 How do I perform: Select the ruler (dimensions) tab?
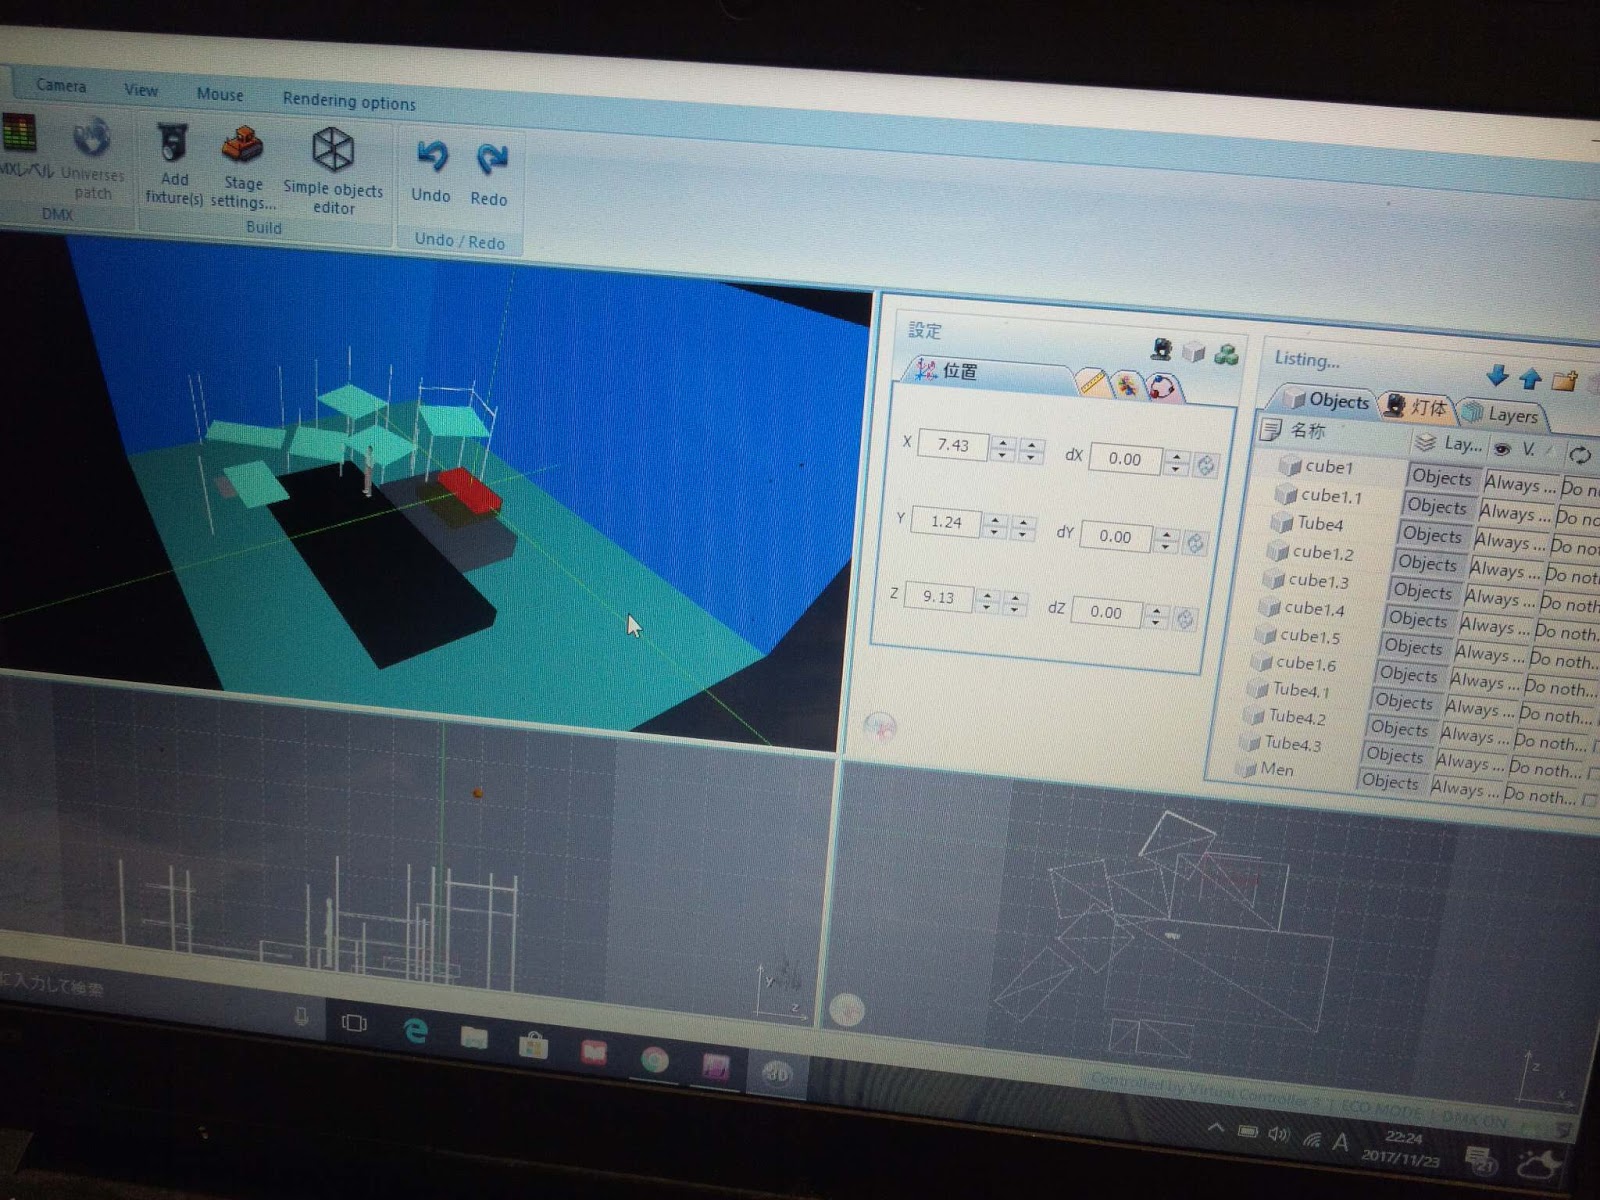1094,382
